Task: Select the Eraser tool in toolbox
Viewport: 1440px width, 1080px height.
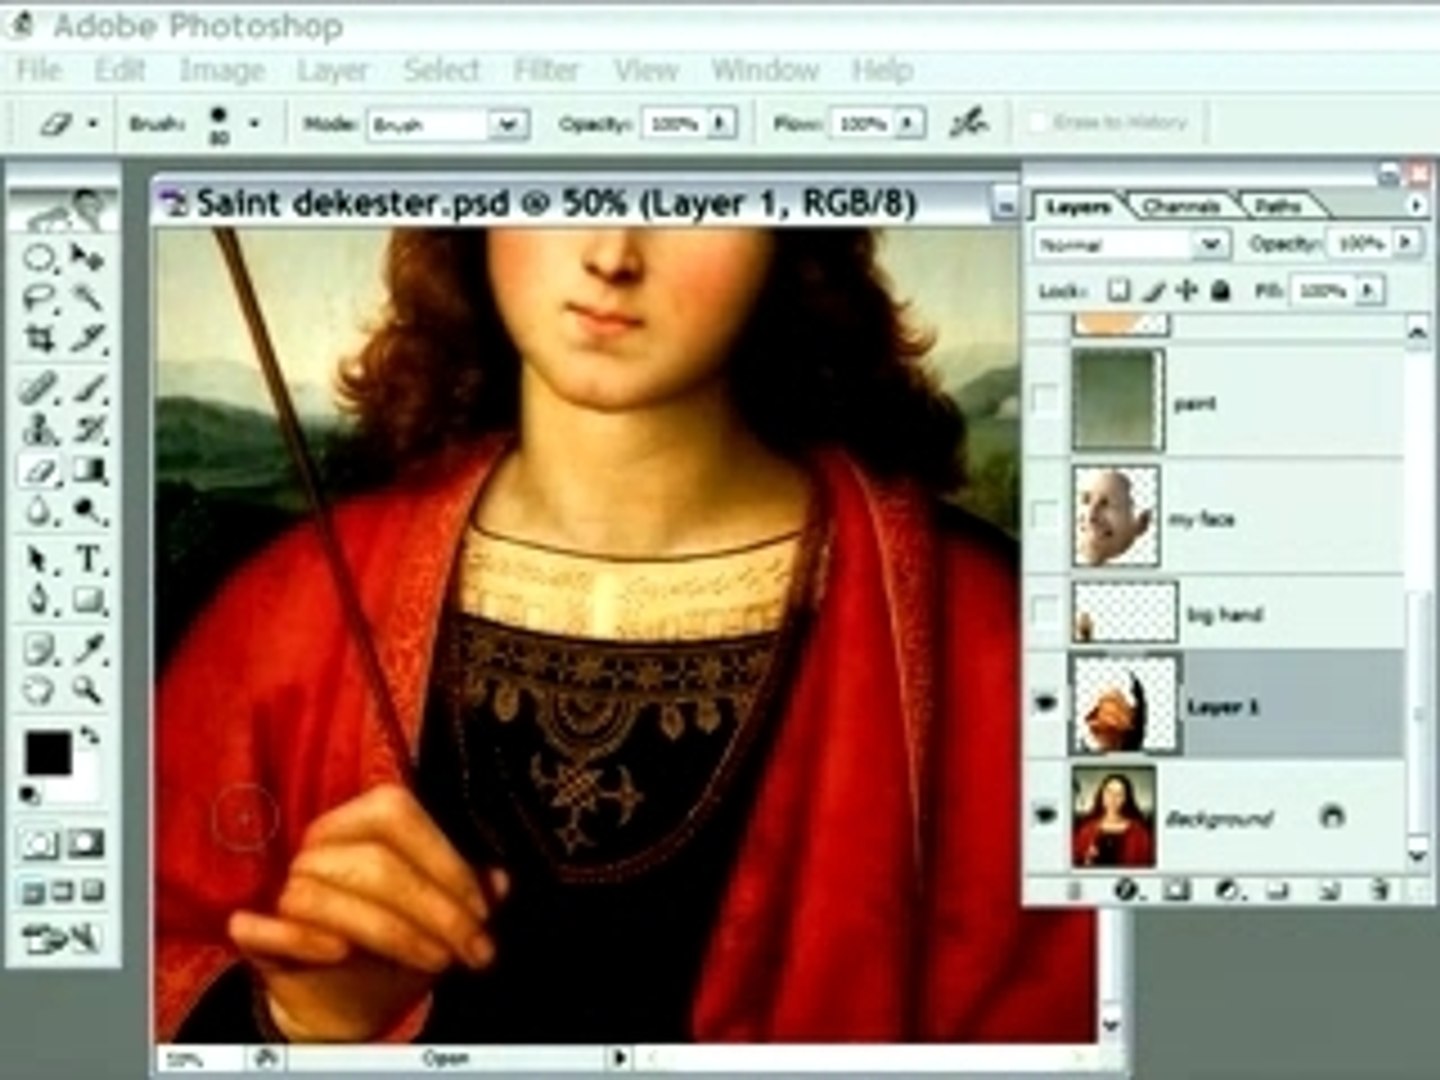Action: [x=39, y=470]
